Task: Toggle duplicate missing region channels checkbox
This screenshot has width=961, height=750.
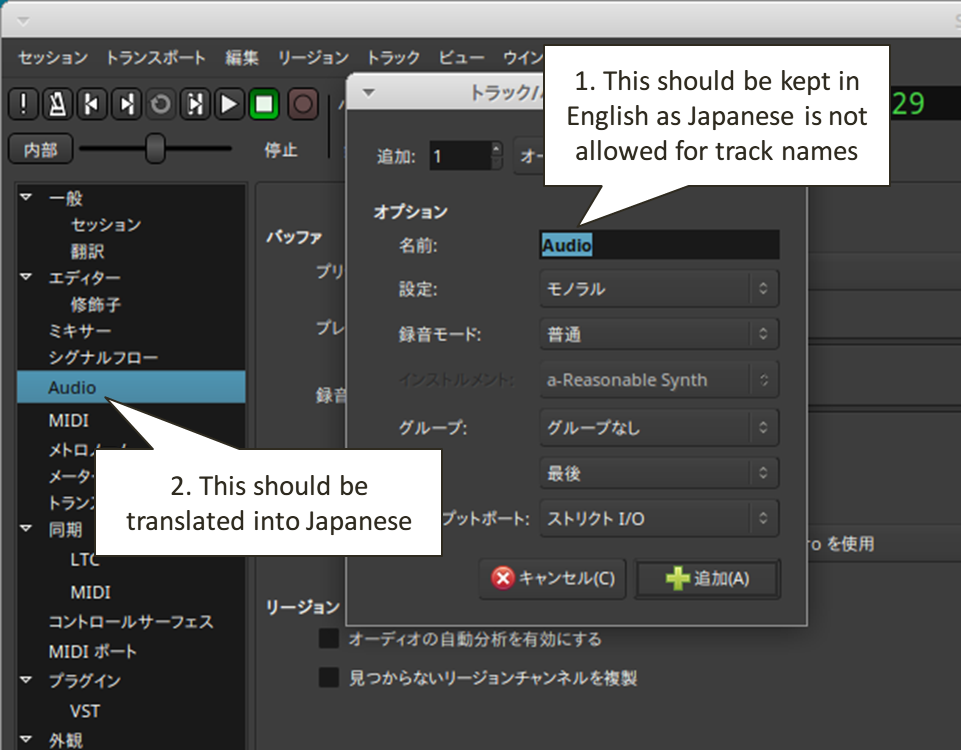Action: tap(329, 678)
